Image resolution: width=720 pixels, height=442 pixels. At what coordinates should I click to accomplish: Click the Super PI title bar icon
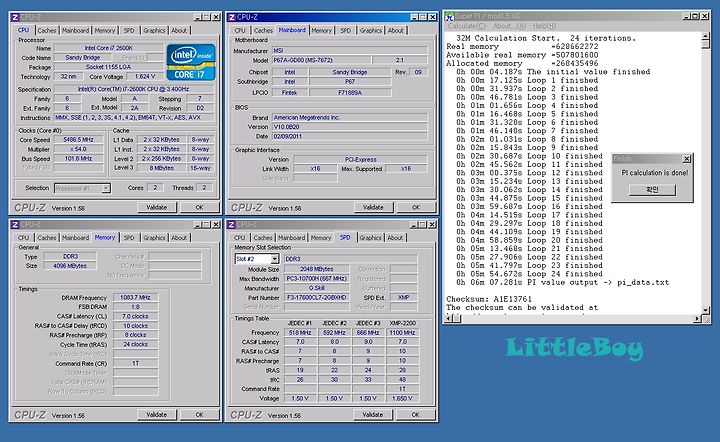450,17
